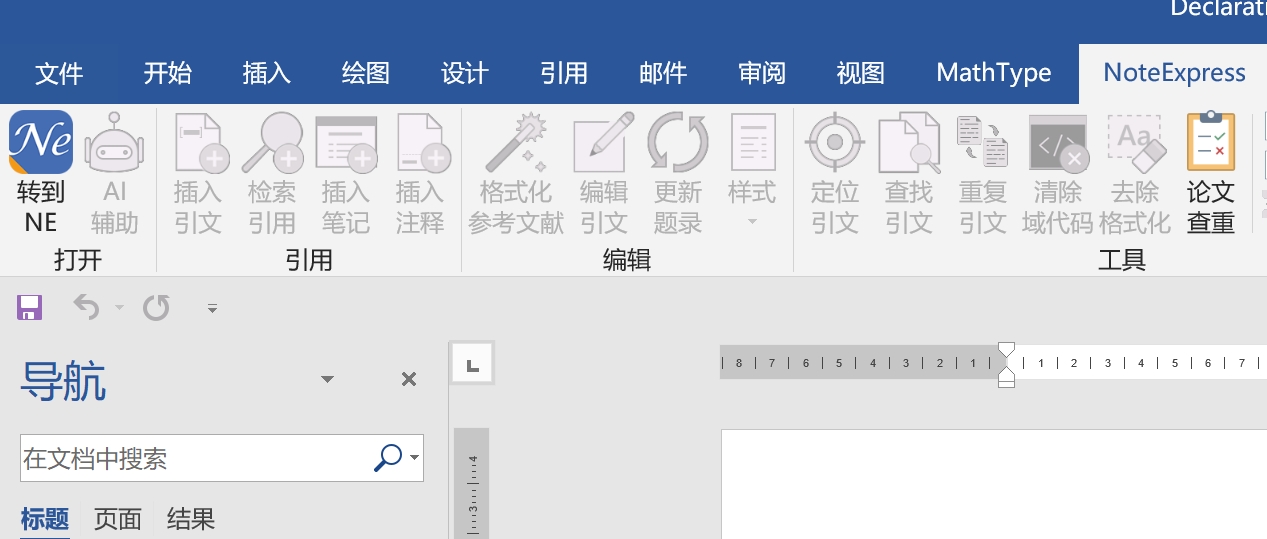Click the redo/repeat arrow icon

point(156,308)
